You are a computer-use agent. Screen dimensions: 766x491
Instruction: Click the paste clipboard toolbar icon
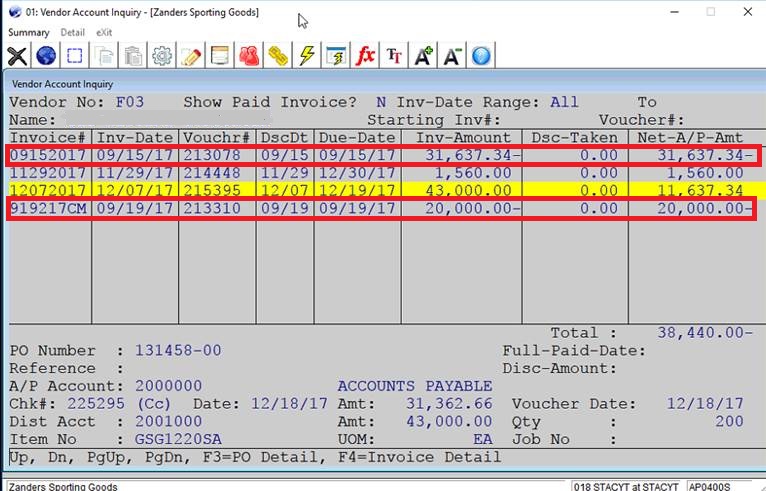tap(133, 56)
